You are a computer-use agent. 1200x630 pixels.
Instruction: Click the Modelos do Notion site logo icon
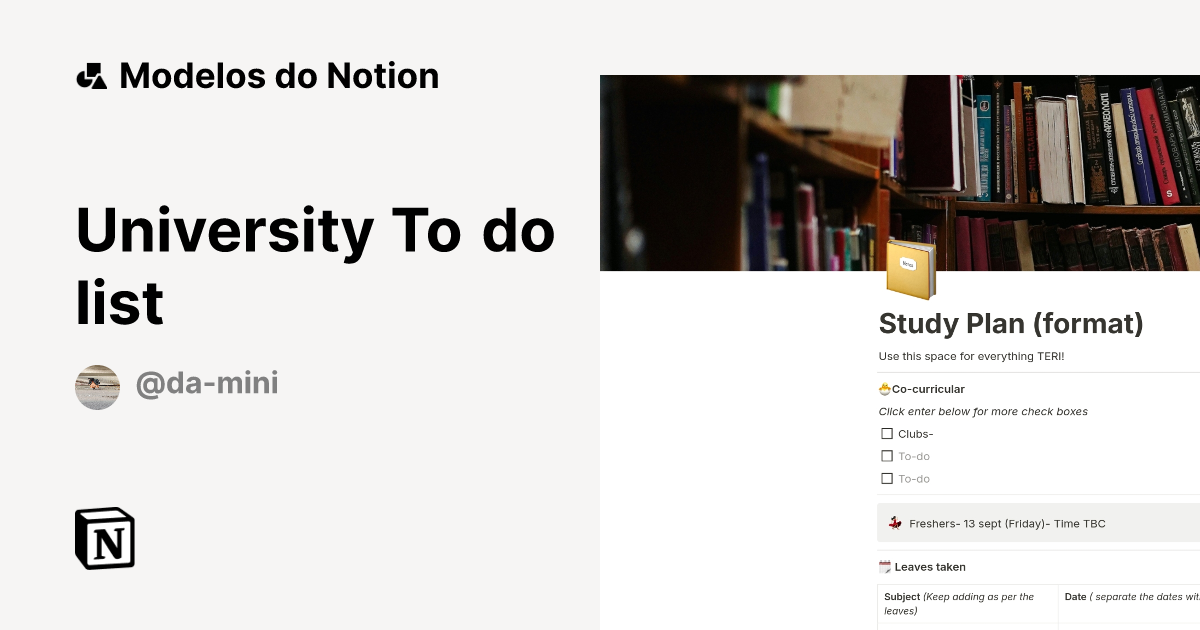93,75
